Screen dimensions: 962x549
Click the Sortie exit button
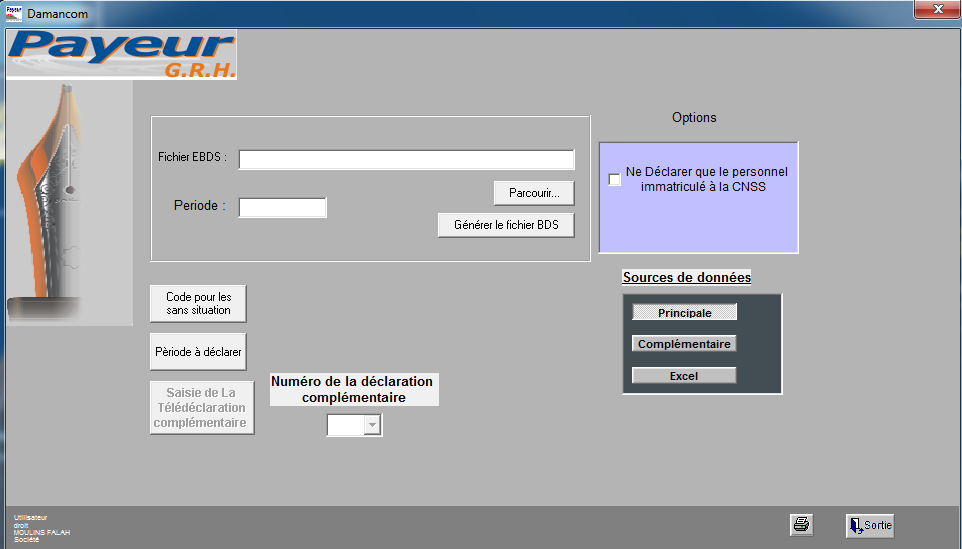coord(869,526)
